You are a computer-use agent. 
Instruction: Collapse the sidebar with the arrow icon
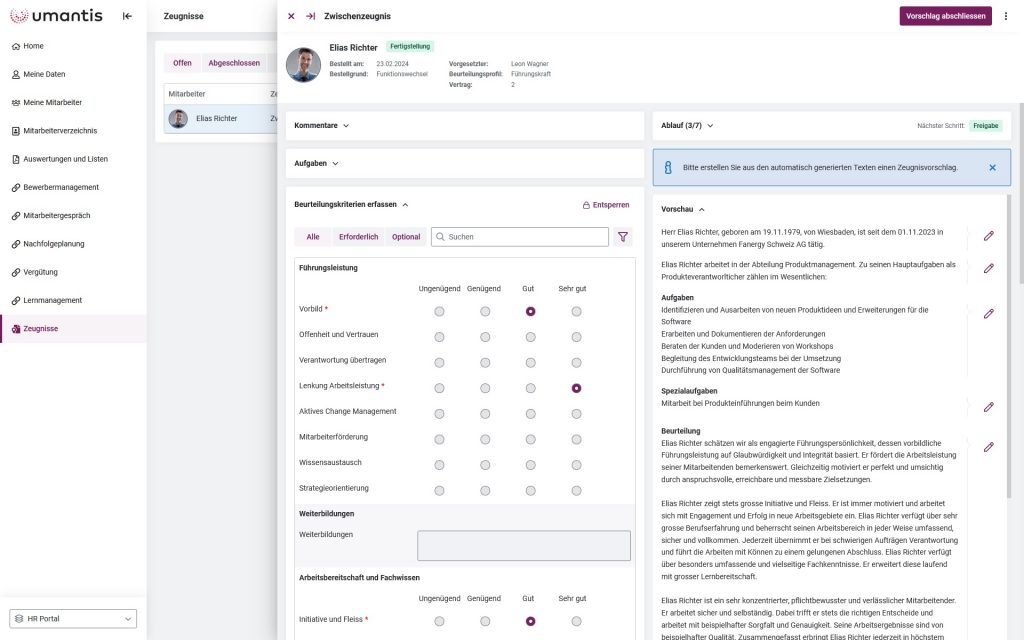point(127,16)
